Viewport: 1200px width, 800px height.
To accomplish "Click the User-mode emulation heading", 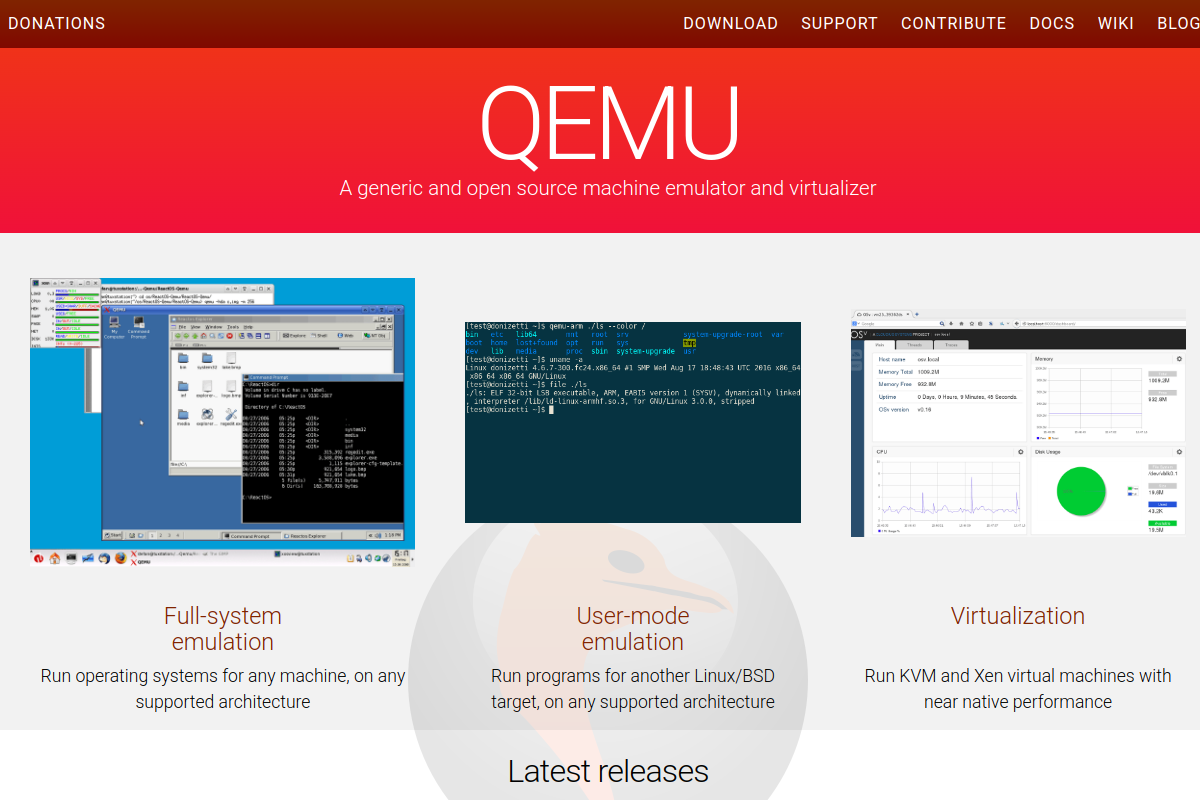I will click(633, 629).
